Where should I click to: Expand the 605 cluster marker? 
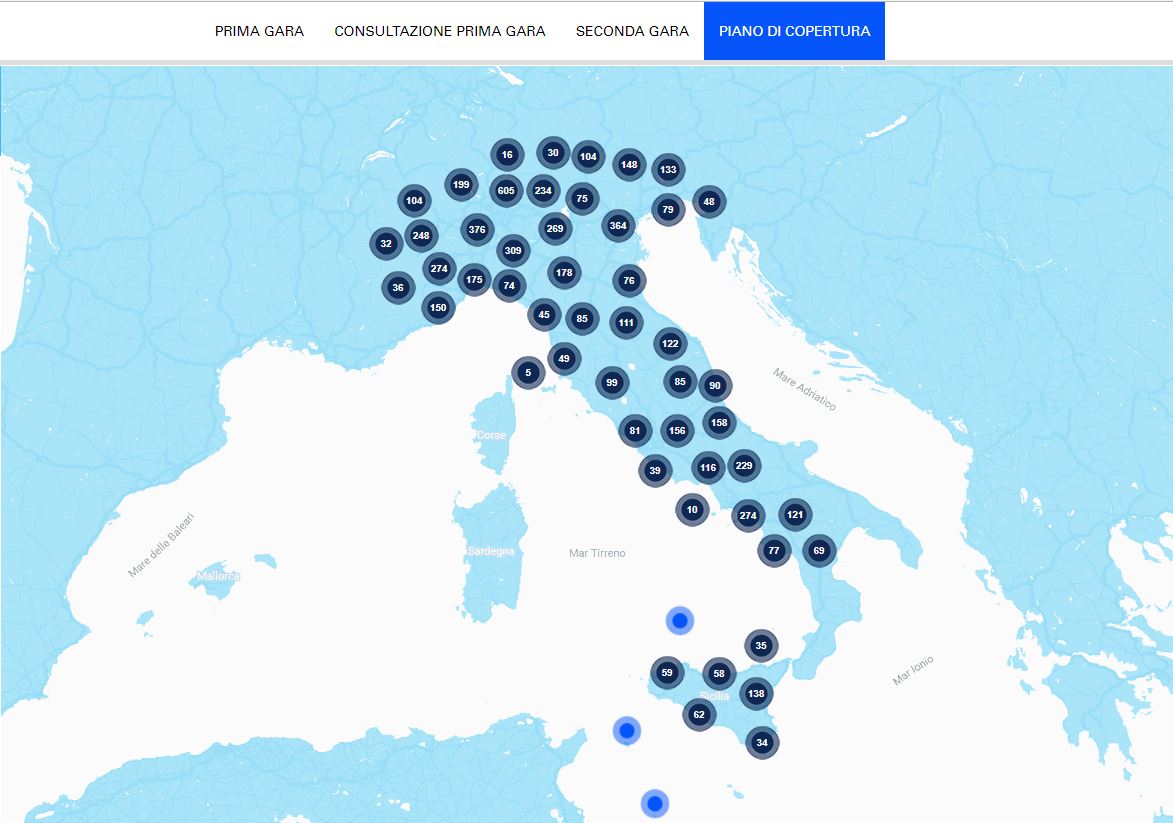tap(506, 190)
